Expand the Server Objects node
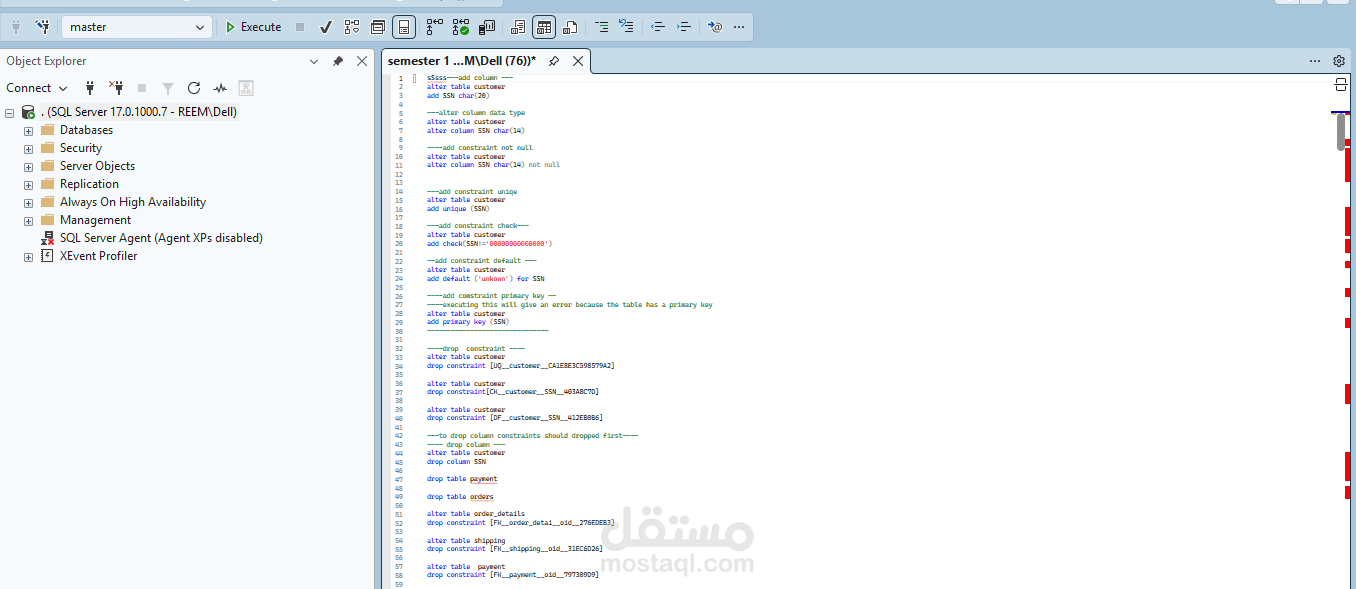The image size is (1356, 589). click(28, 166)
